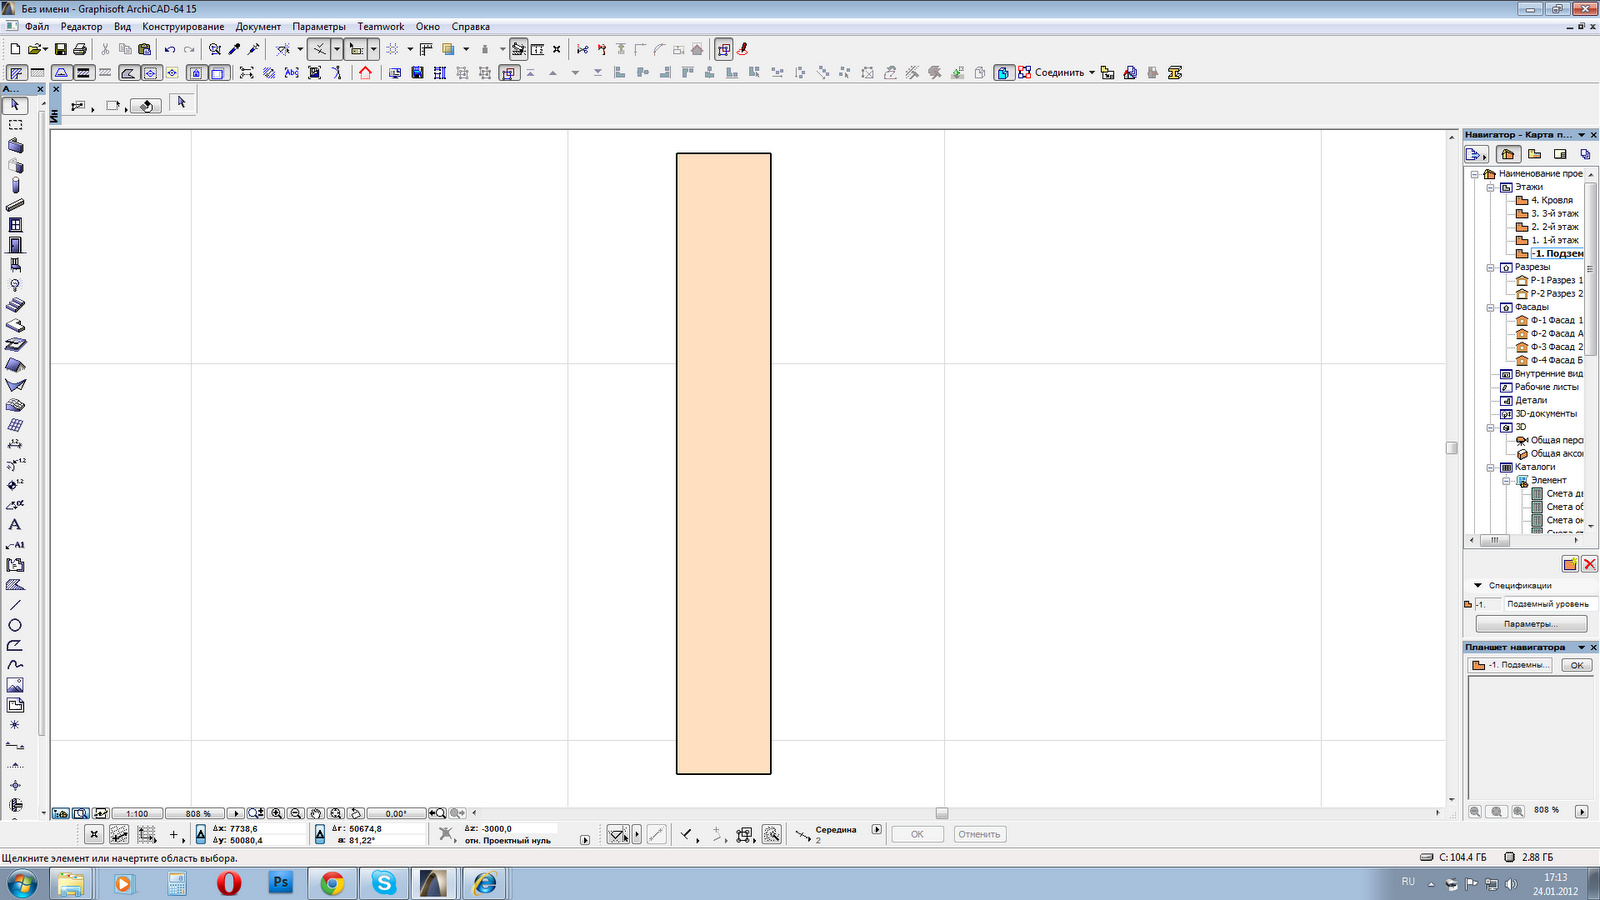
Task: Click the Параметры... button in Navigator
Action: click(x=1531, y=624)
